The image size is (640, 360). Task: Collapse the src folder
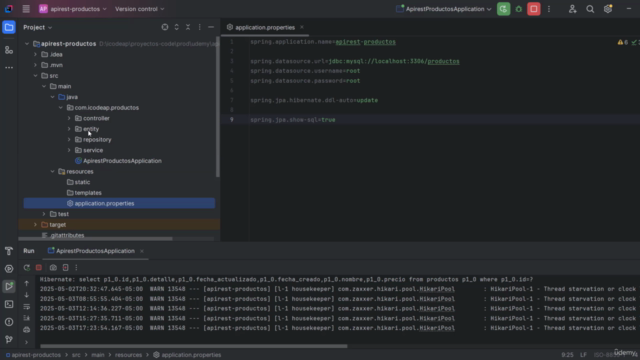click(x=35, y=76)
